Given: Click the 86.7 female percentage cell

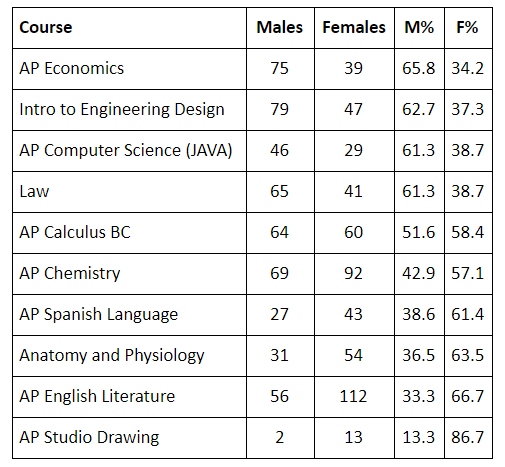Looking at the screenshot, I should tap(468, 438).
